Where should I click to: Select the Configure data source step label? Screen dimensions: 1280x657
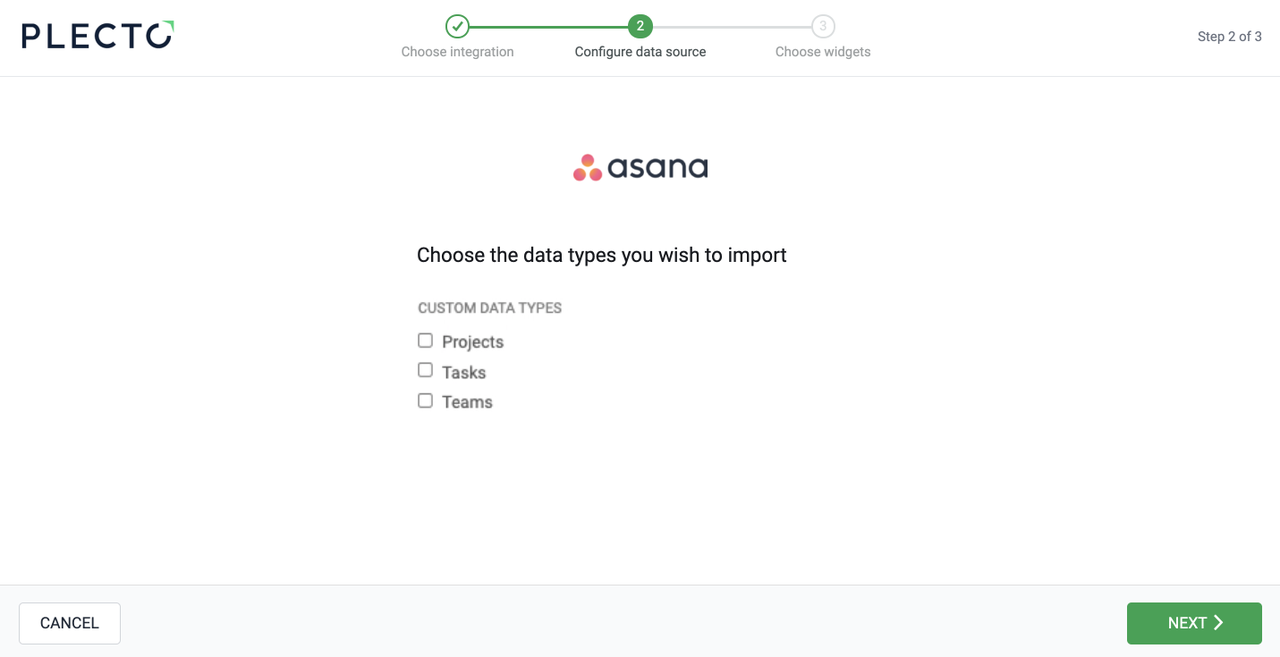point(640,52)
